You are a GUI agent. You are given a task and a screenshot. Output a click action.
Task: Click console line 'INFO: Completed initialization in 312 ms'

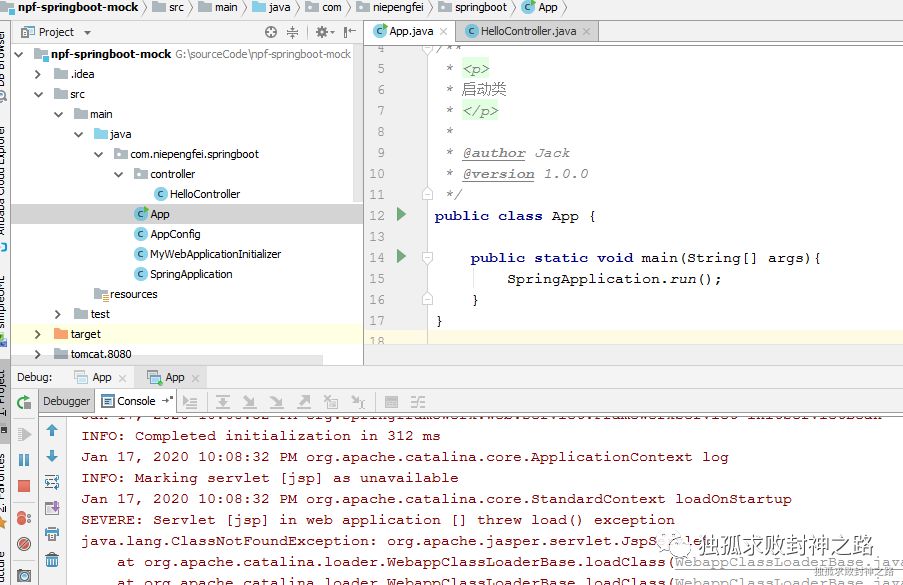[260, 436]
